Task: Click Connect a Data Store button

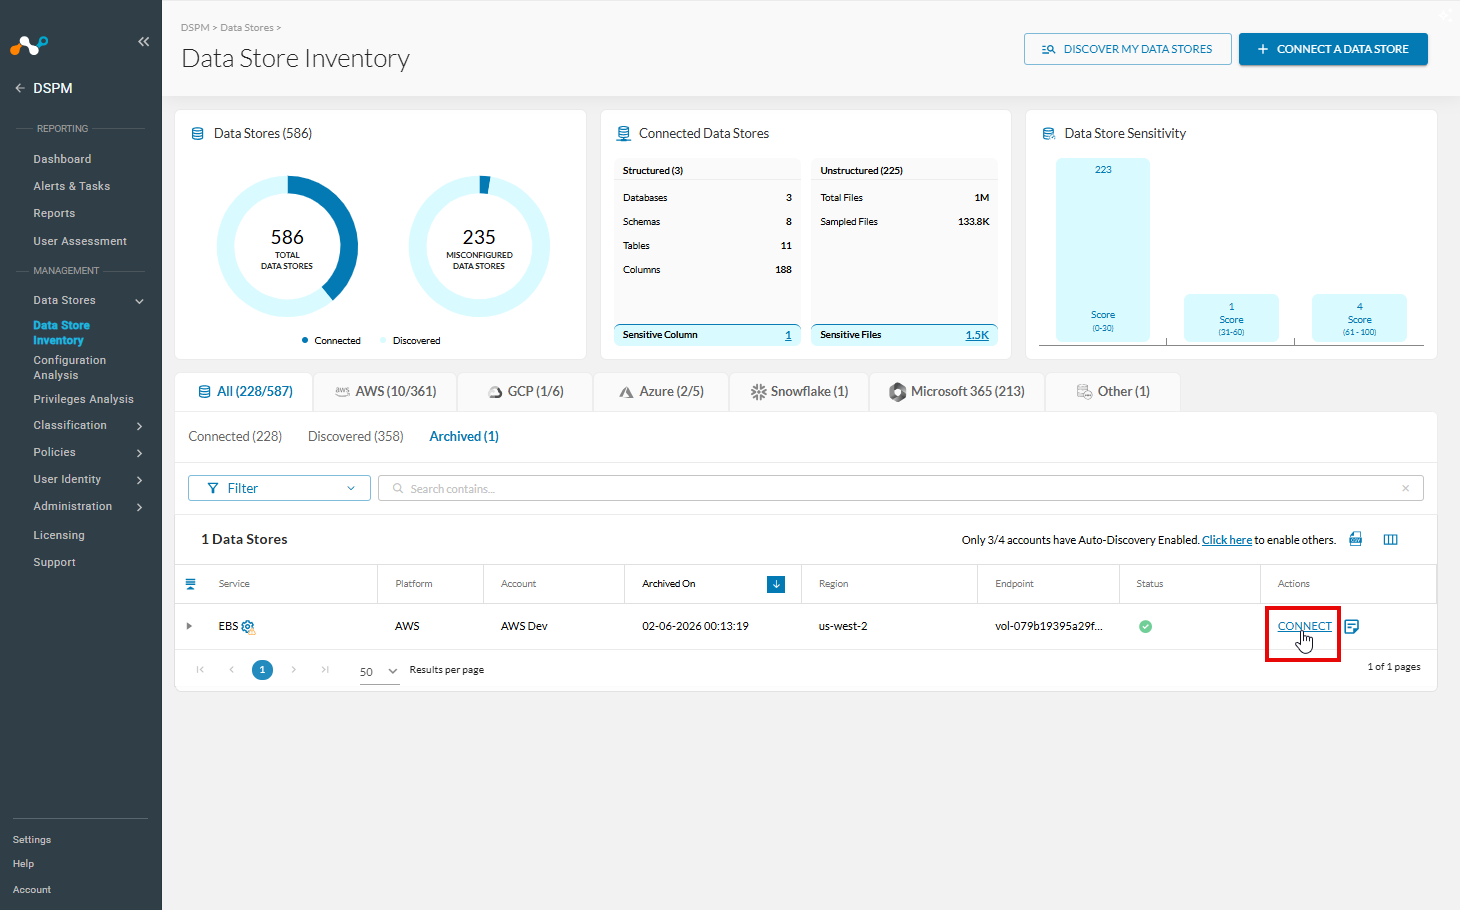Action: click(x=1333, y=49)
